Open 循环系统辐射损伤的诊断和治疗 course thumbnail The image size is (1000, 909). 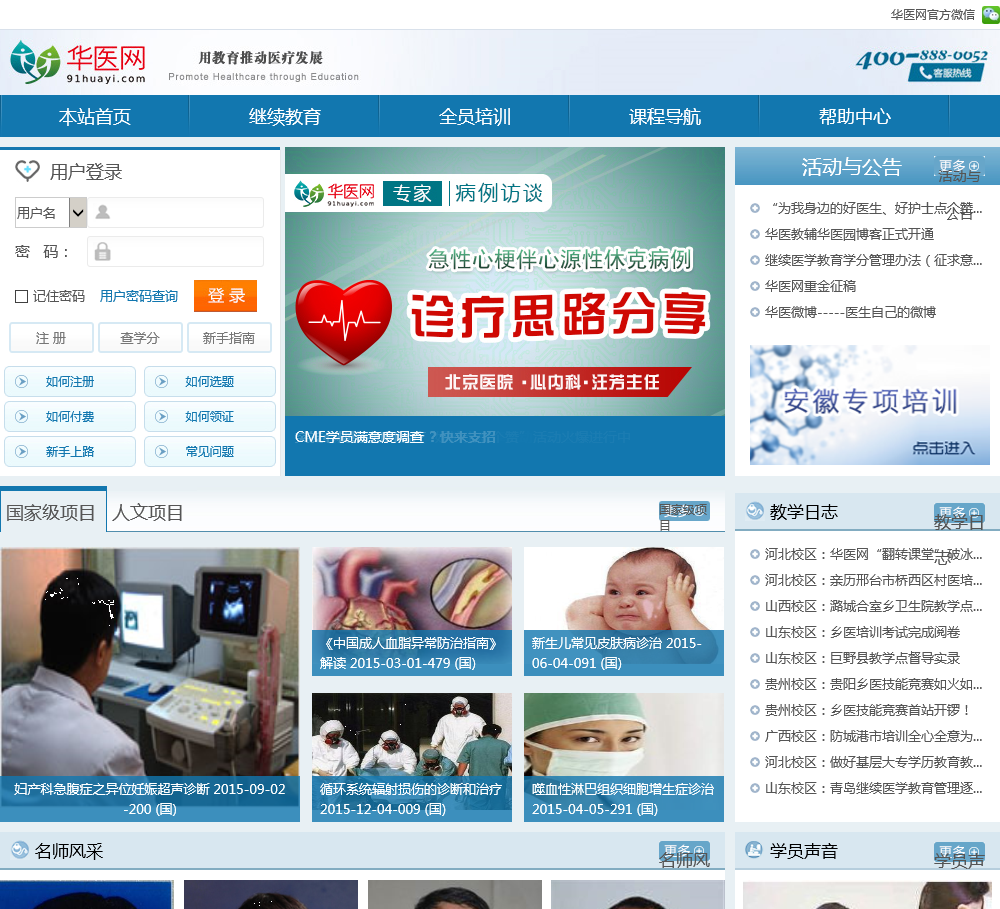point(412,757)
